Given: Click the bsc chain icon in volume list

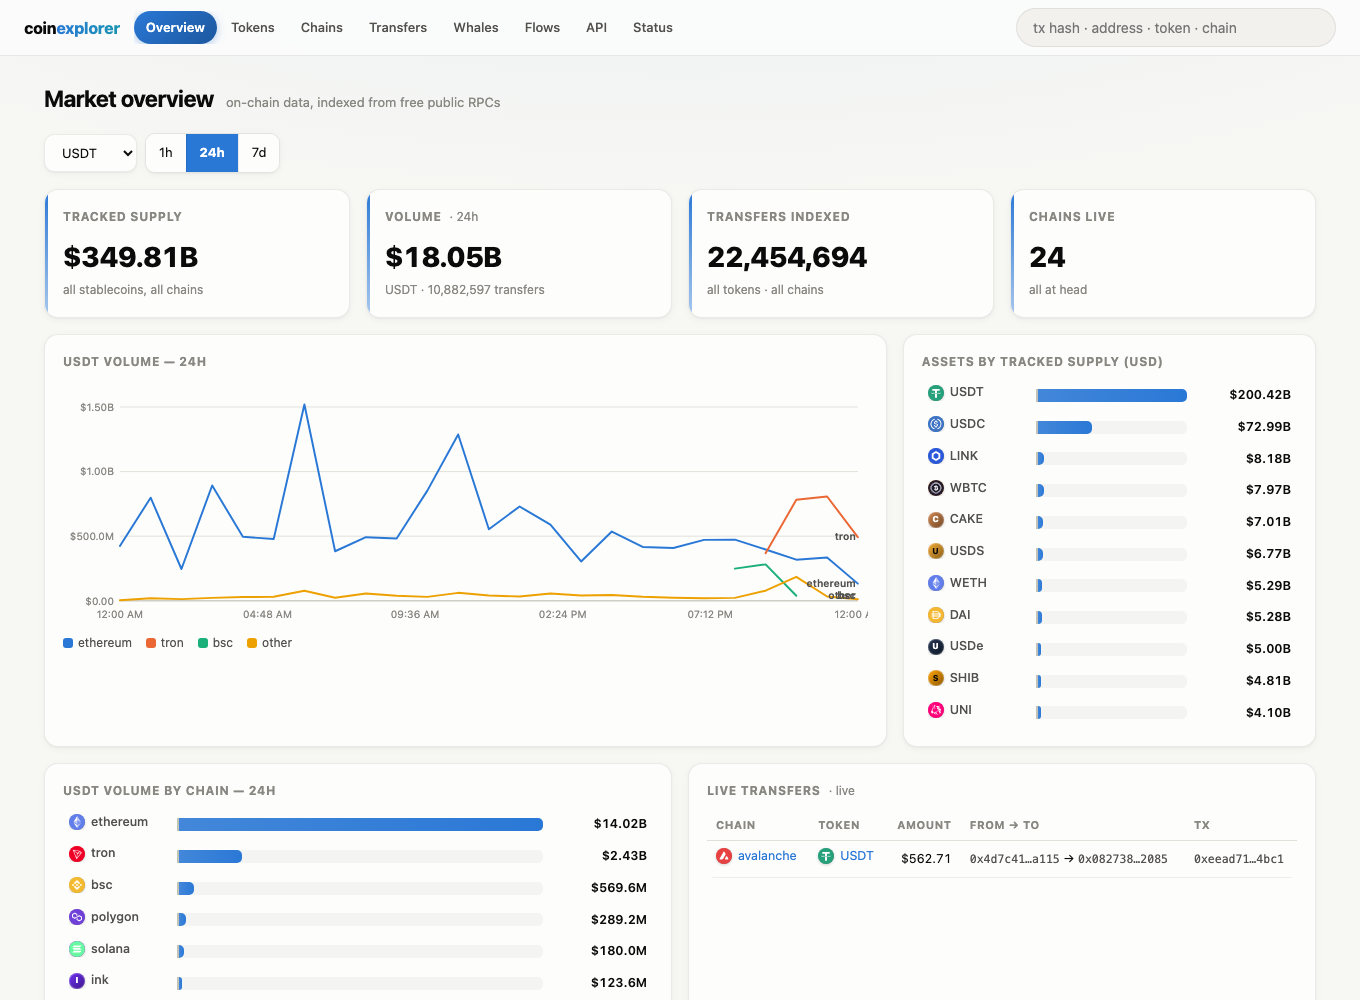Looking at the screenshot, I should tap(77, 885).
